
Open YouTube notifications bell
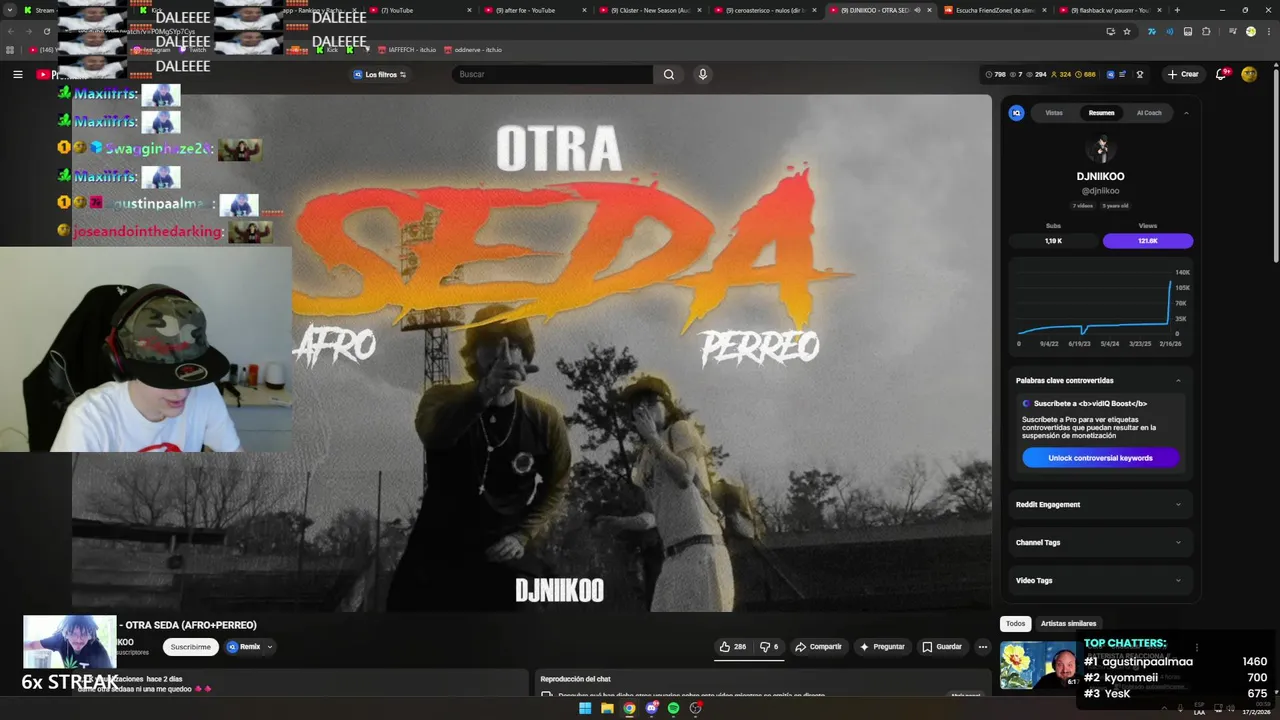click(1222, 74)
